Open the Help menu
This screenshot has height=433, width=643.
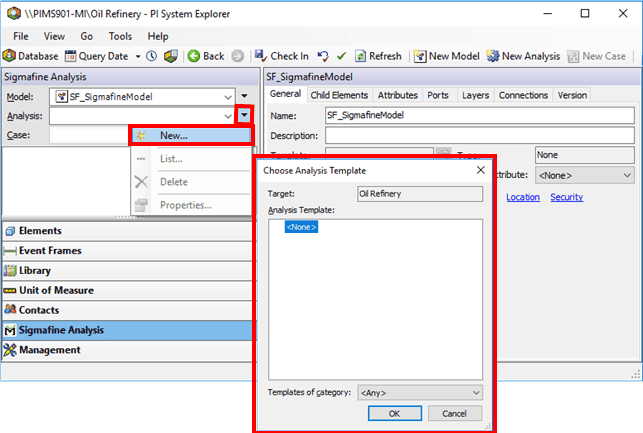158,36
